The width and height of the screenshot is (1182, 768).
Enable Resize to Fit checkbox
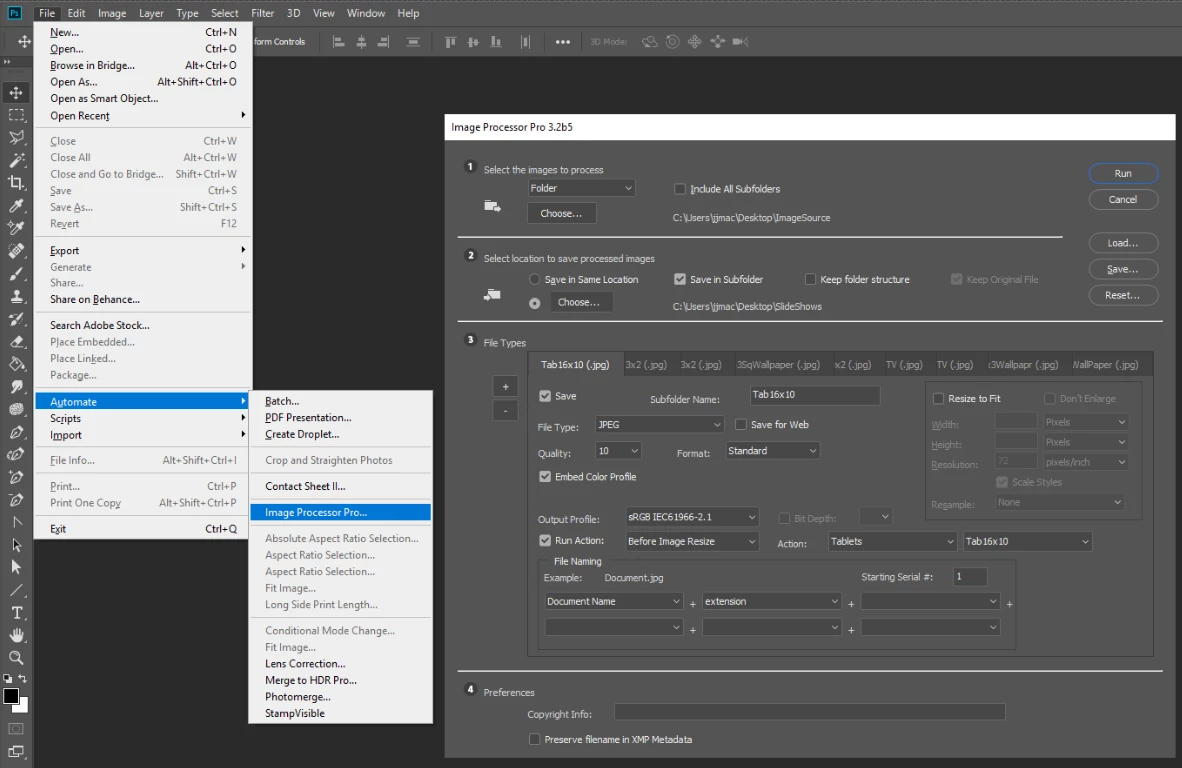pos(939,399)
